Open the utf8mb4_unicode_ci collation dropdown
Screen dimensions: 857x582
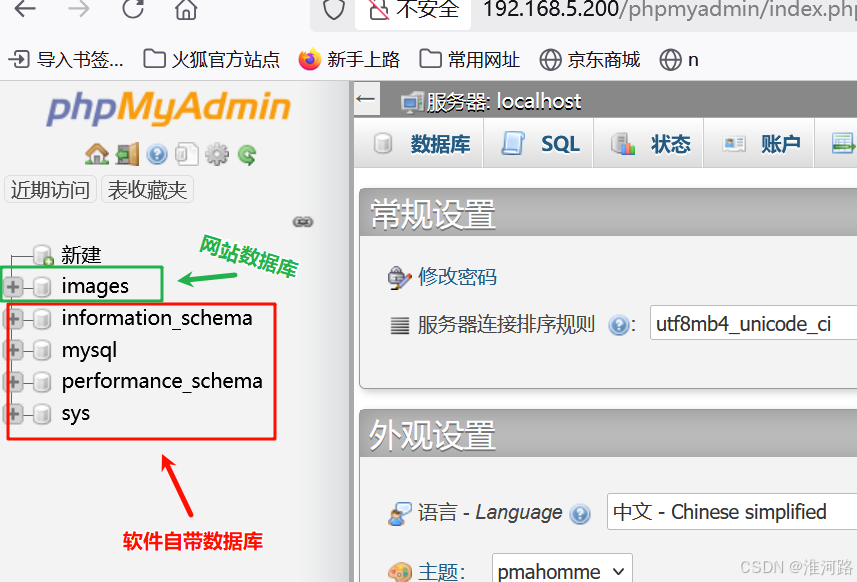pos(753,324)
